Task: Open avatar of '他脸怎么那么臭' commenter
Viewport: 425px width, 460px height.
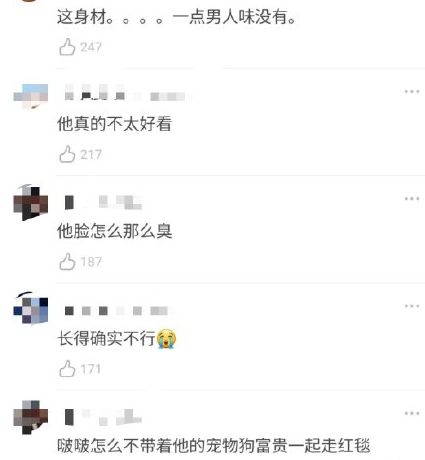Action: [x=31, y=203]
